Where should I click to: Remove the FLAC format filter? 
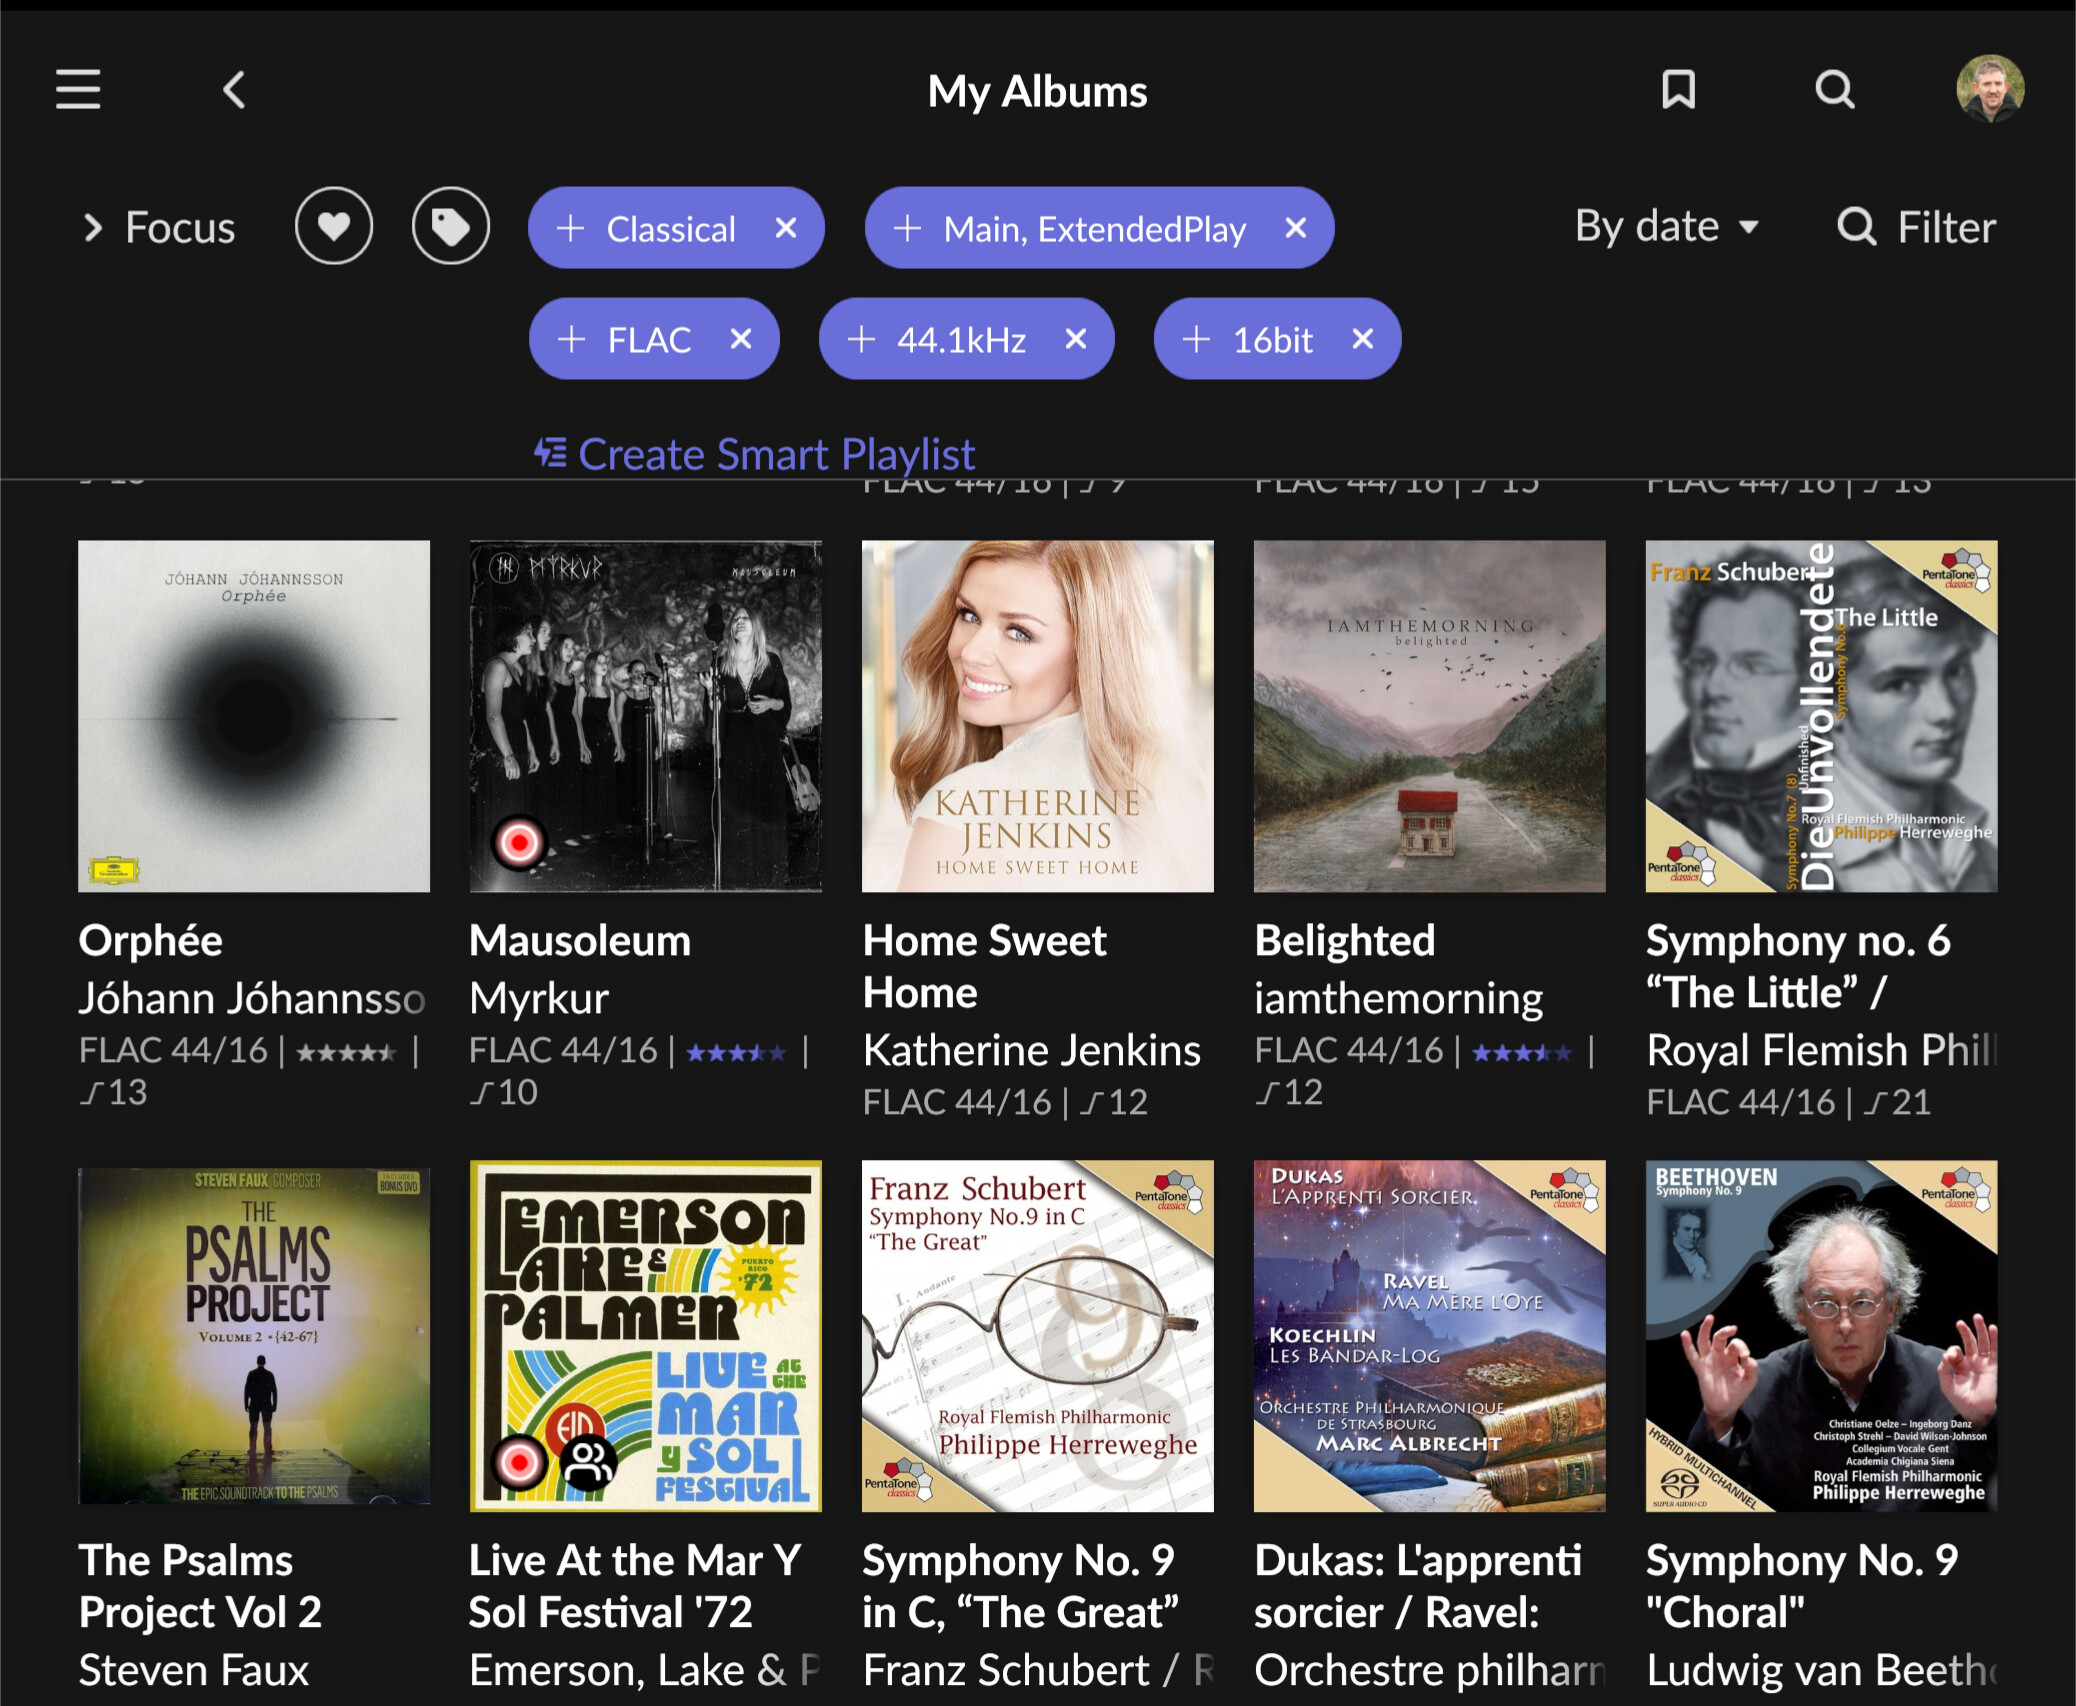click(x=741, y=339)
